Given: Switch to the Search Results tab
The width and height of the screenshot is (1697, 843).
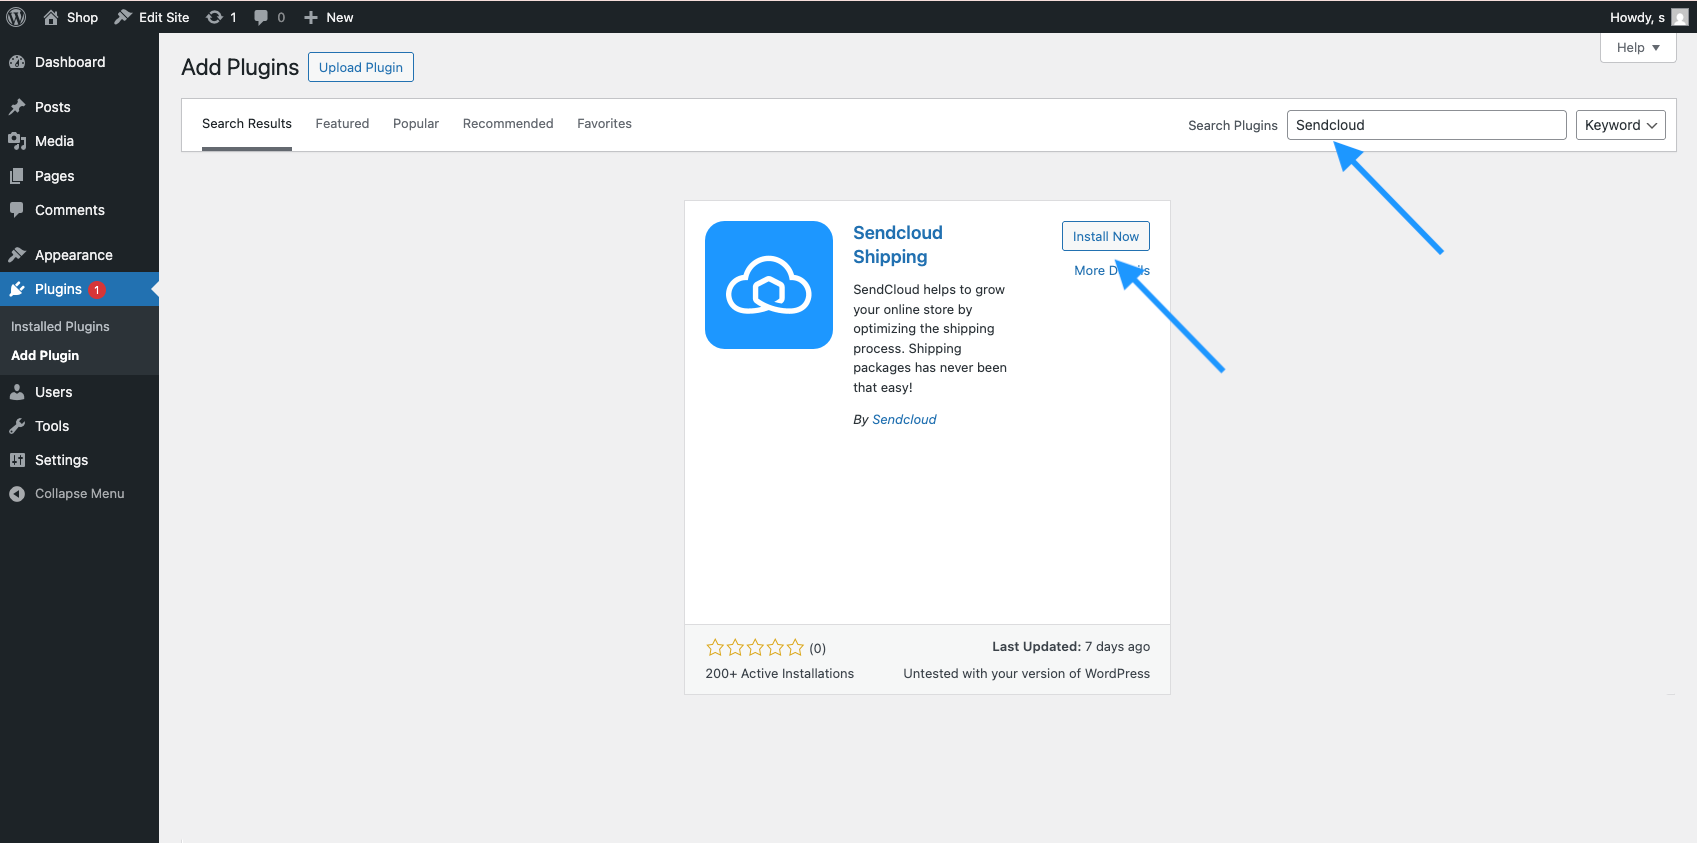Looking at the screenshot, I should click(x=247, y=124).
